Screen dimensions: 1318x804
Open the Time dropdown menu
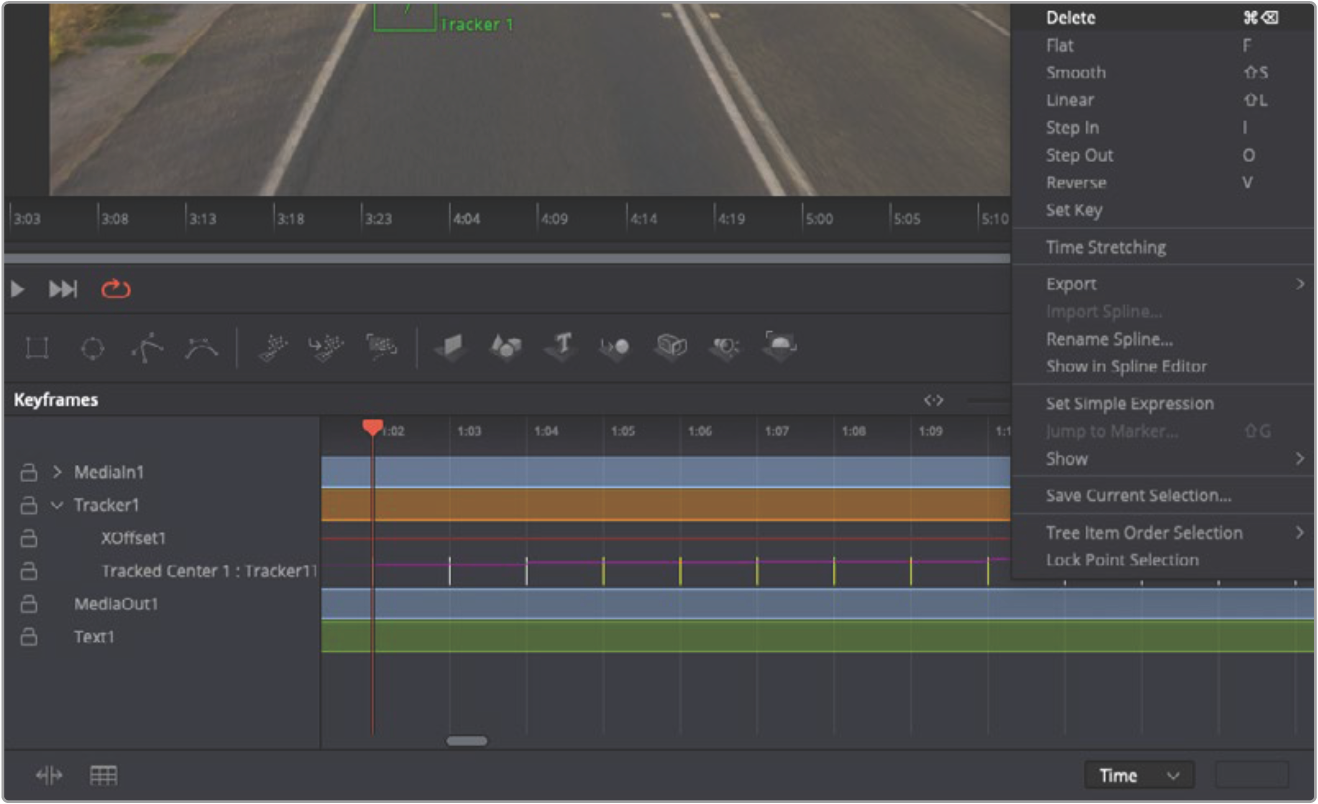1139,775
